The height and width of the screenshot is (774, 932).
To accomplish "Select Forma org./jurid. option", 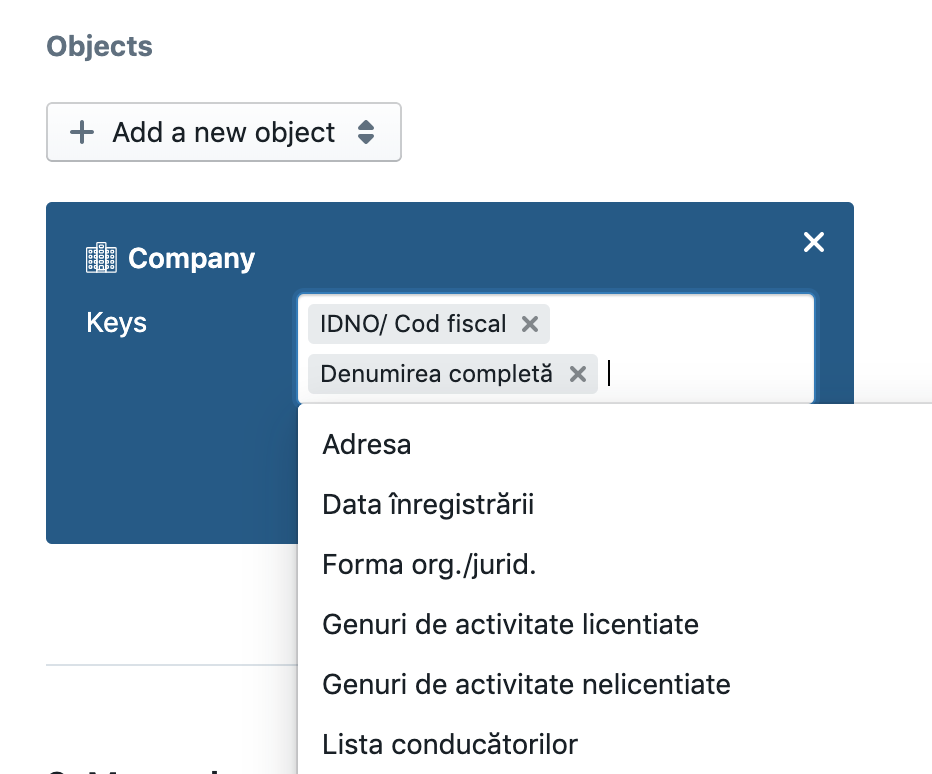I will pos(429,565).
